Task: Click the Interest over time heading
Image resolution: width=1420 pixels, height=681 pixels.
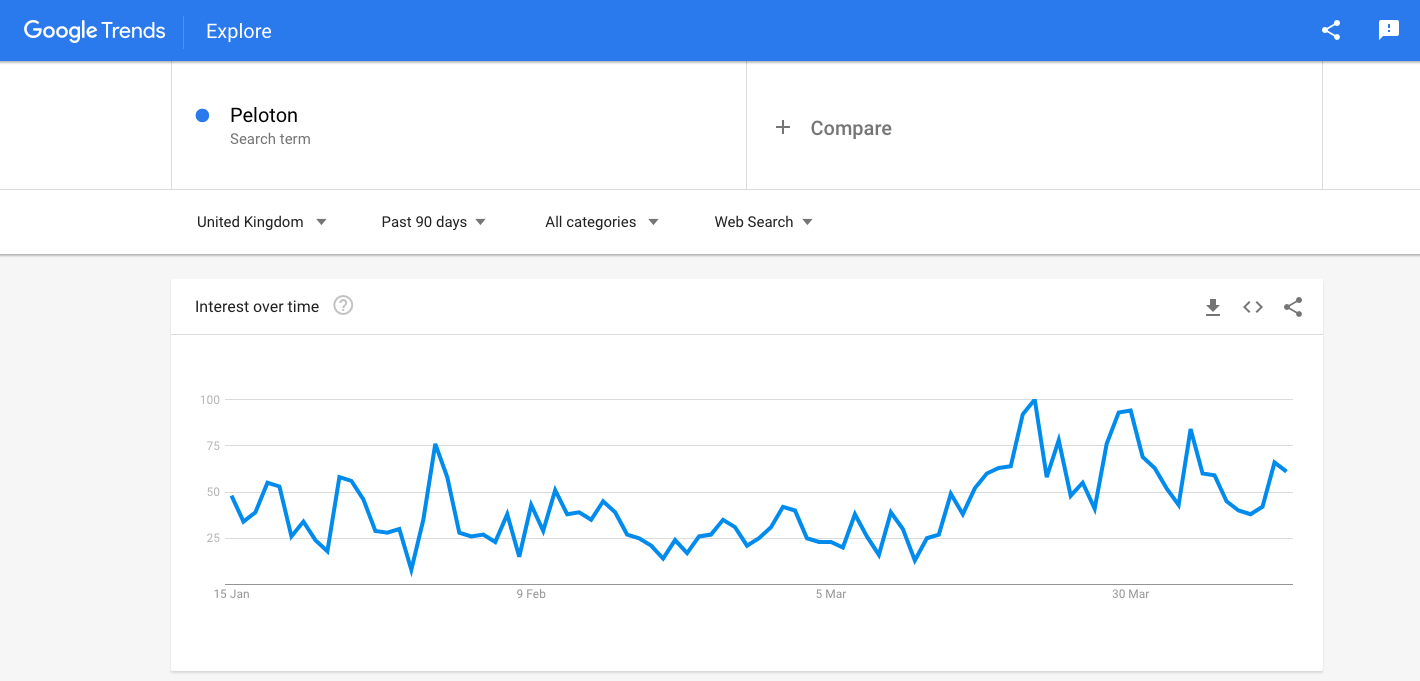Action: [257, 307]
